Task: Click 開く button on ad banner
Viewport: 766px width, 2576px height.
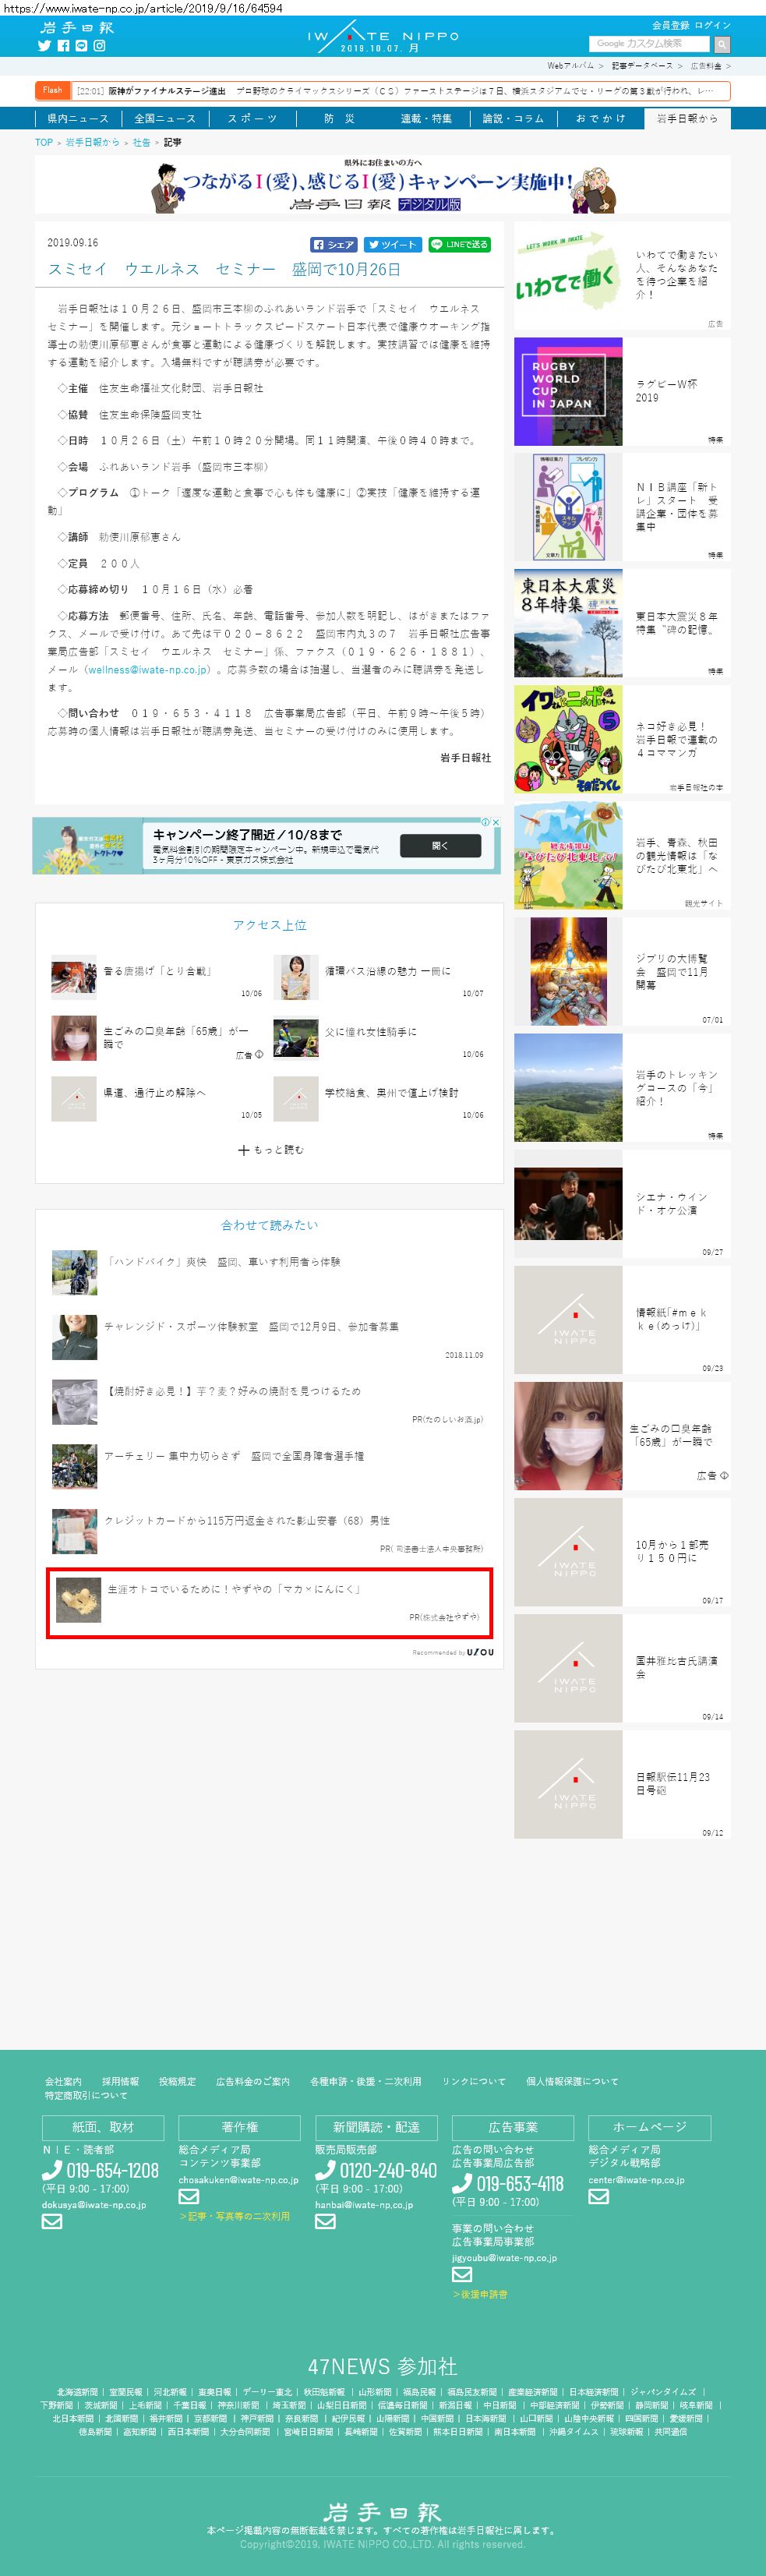Action: tap(440, 846)
